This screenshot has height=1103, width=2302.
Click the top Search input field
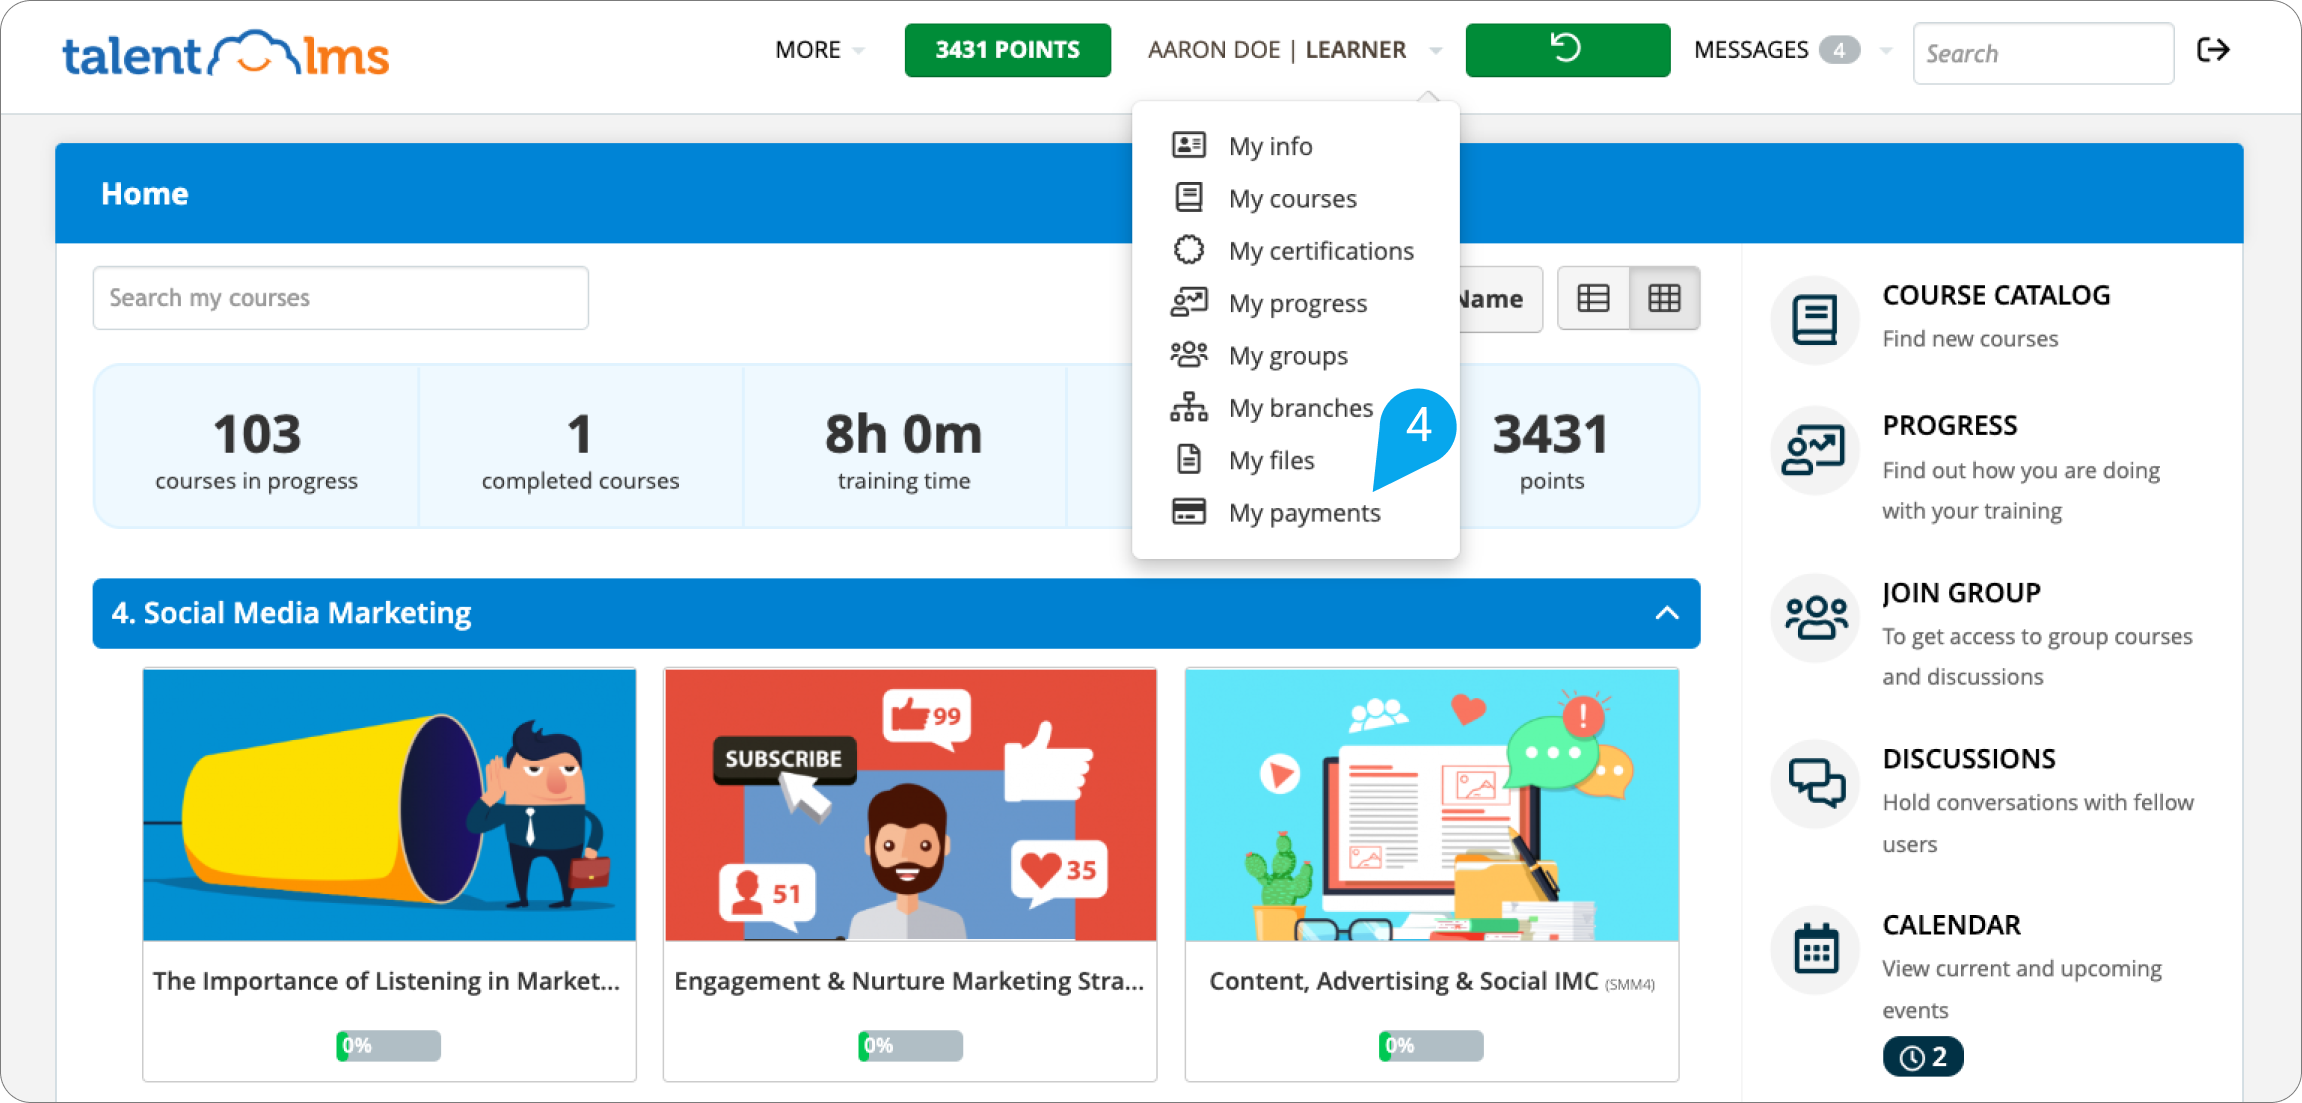pyautogui.click(x=2043, y=53)
